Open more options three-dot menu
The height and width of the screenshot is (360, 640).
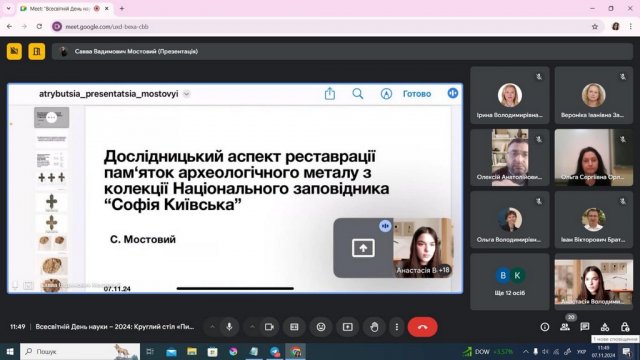pyautogui.click(x=396, y=327)
